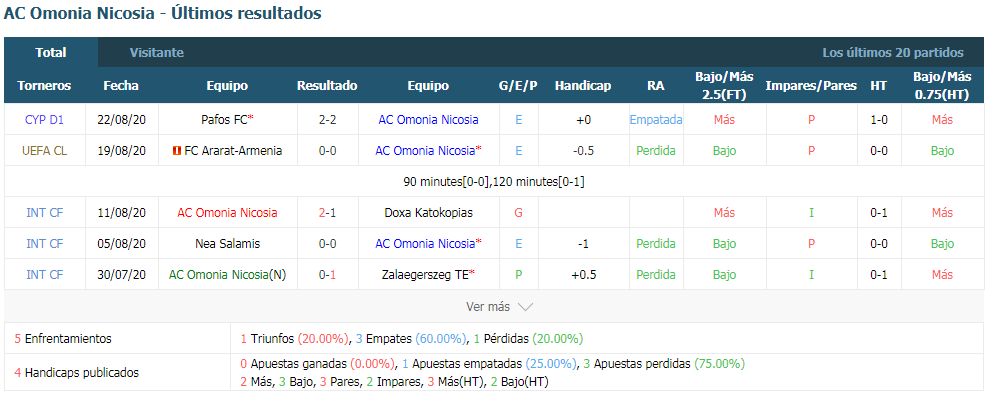Click the red AC Omonia Nicosia home team link
994x397 pixels.
point(227,212)
